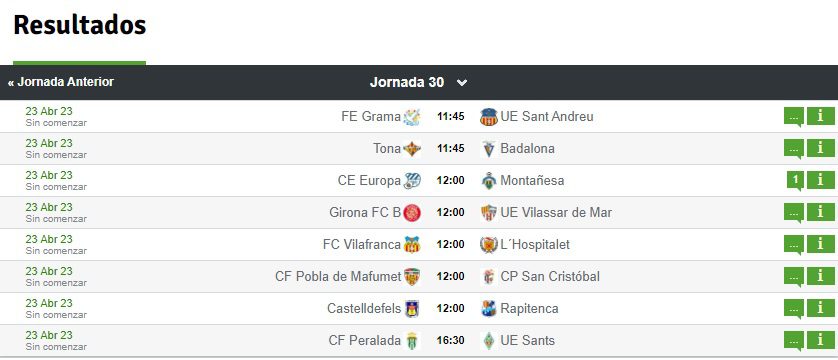Viewport: 838px width, 360px height.
Task: Click FC Vilafranca team crest
Action: pyautogui.click(x=412, y=245)
